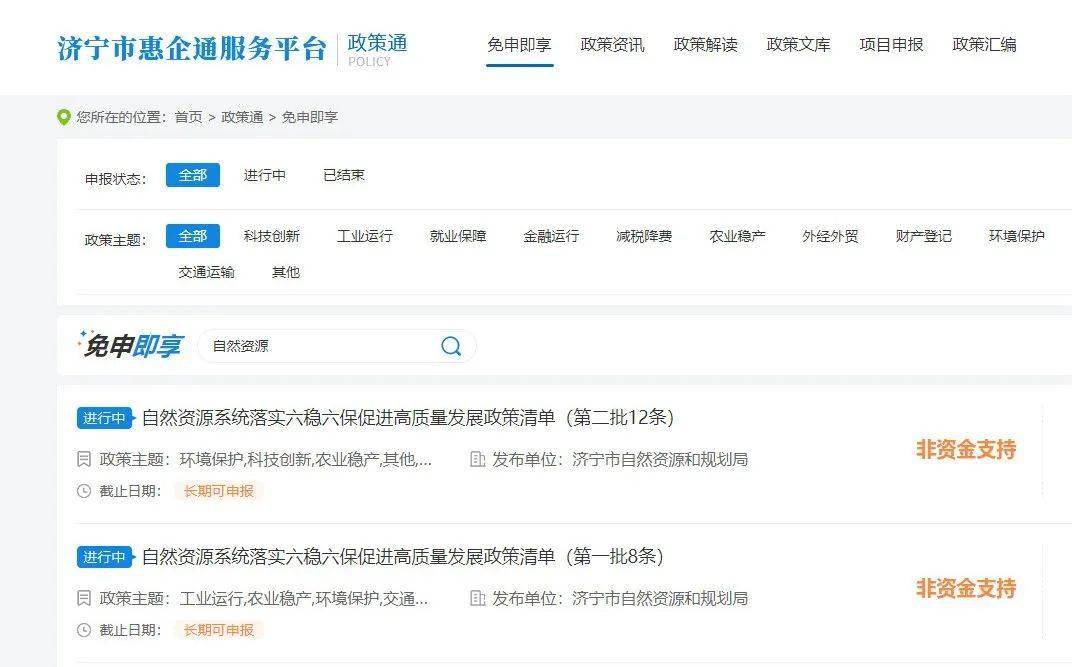The height and width of the screenshot is (667, 1072).
Task: Click the document icon beside second 政策主题
Action: coord(84,599)
